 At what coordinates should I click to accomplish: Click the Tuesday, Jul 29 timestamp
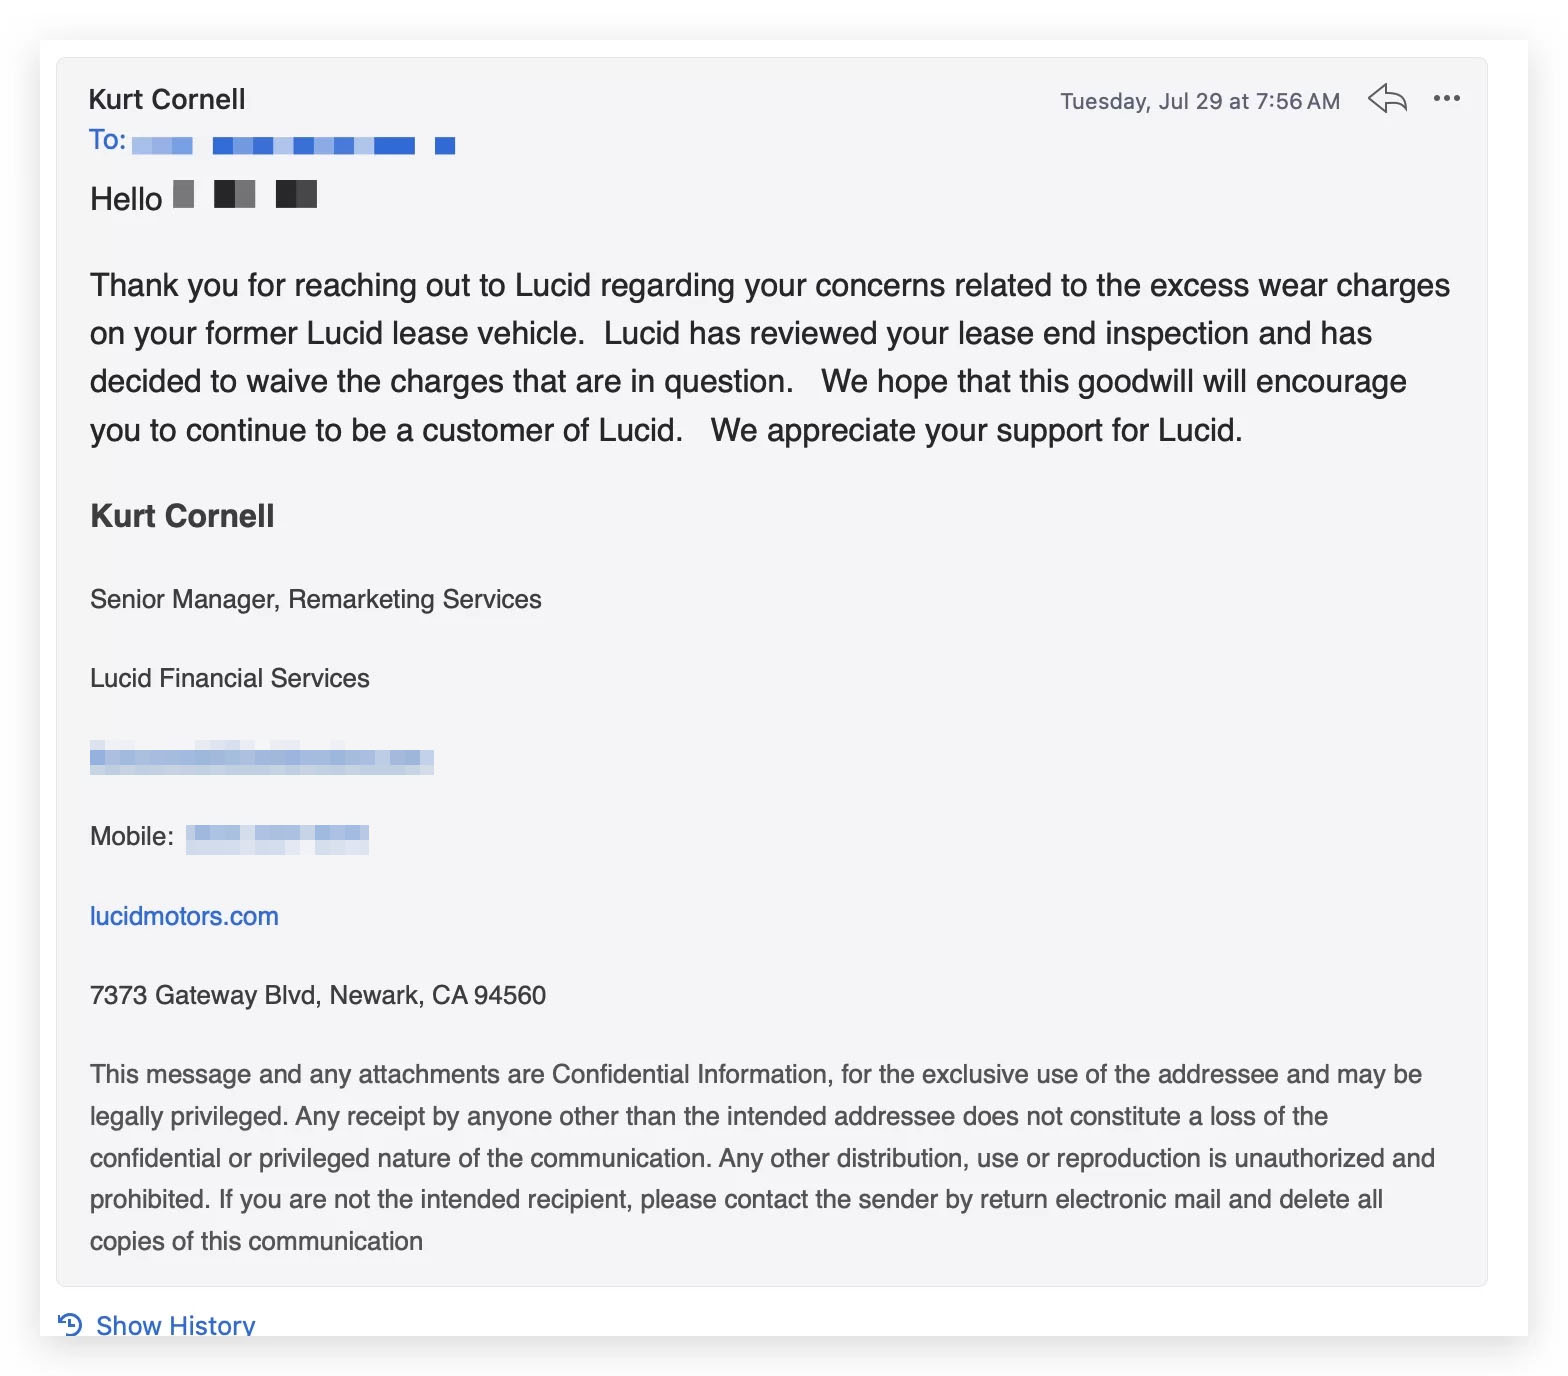click(x=1199, y=101)
